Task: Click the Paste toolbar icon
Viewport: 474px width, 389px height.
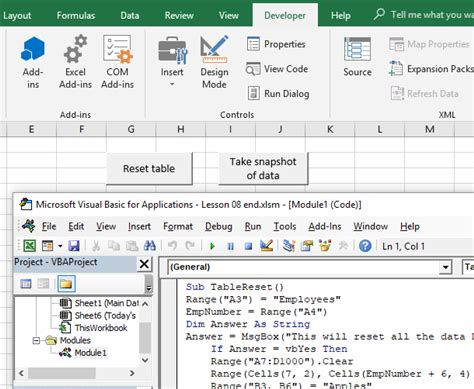Action: click(x=132, y=246)
